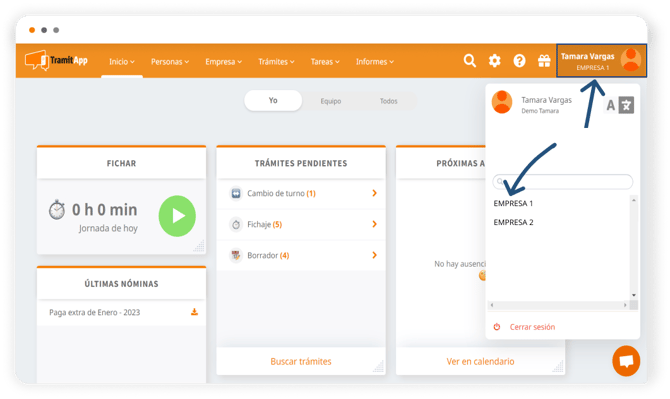Open the Personas menu
The height and width of the screenshot is (399, 670).
(x=170, y=62)
